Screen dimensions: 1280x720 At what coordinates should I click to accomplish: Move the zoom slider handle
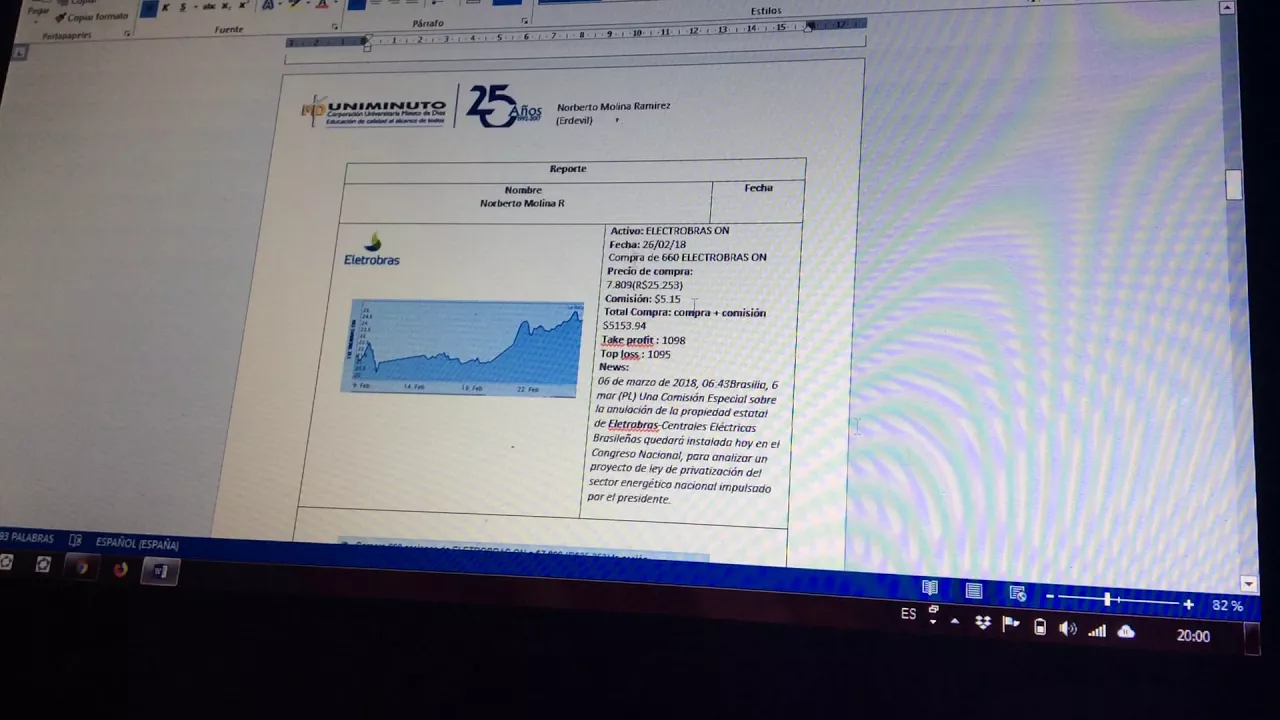[x=1107, y=600]
